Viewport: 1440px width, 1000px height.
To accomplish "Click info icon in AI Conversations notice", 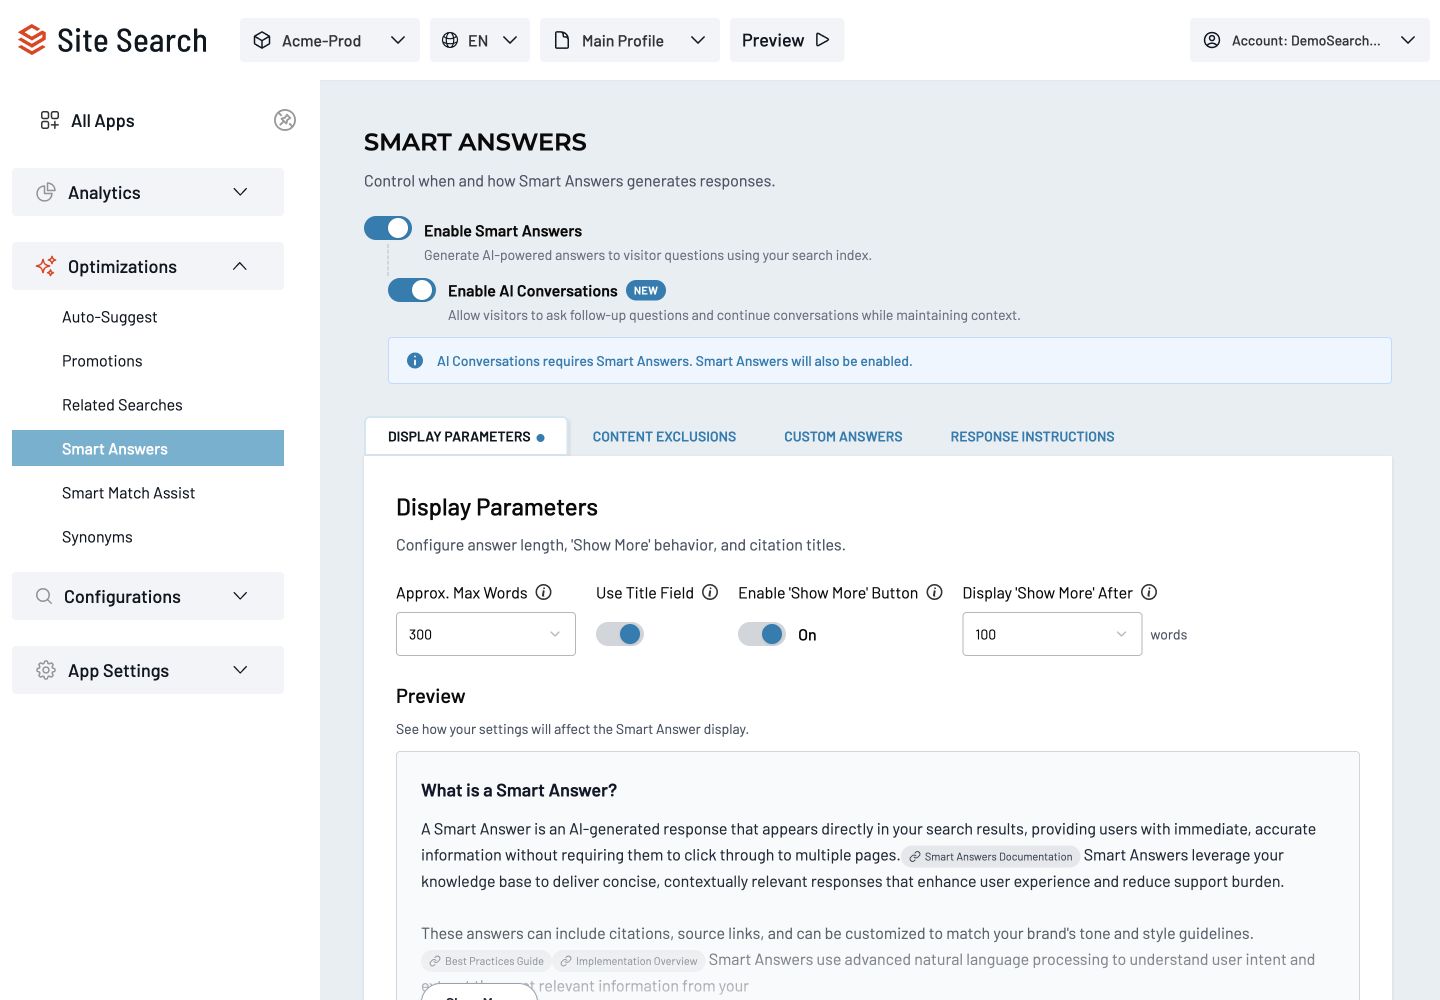I will click(x=415, y=361).
